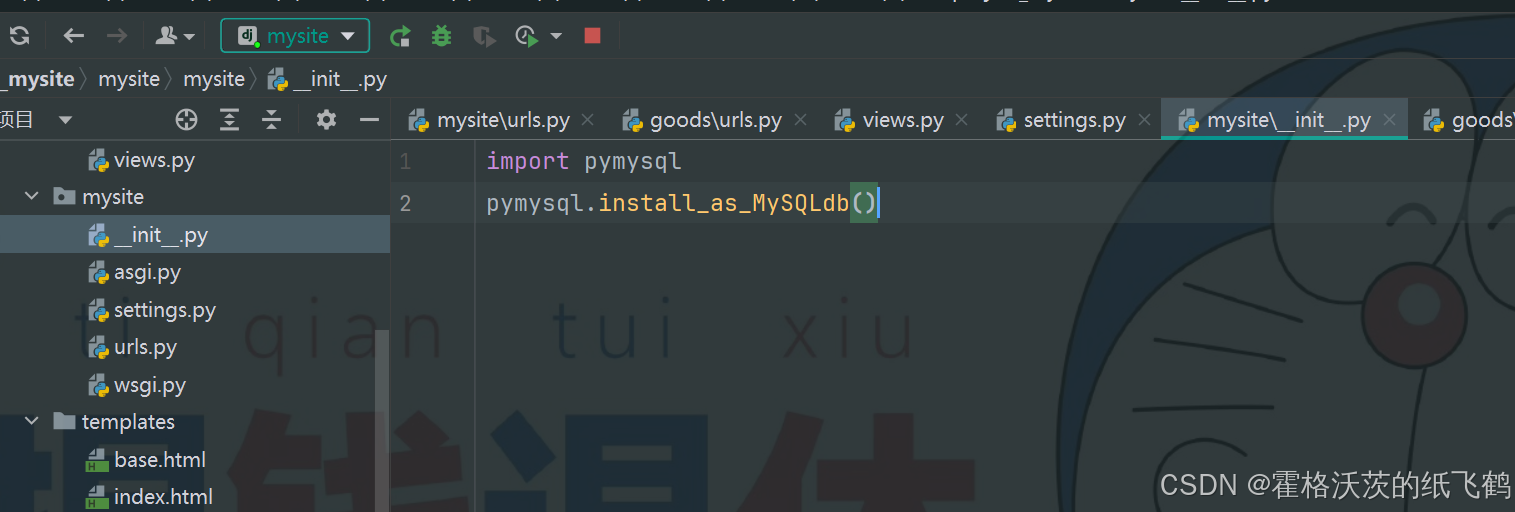Click the project tree vertical scrollbar
The image size is (1515, 512).
[382, 420]
